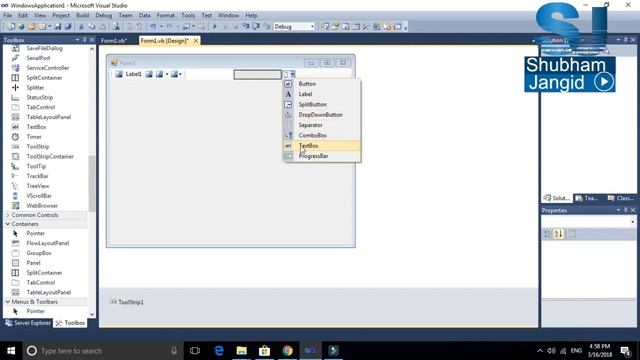
Task: Click the Cut scissors toolbar icon
Action: pos(81,27)
